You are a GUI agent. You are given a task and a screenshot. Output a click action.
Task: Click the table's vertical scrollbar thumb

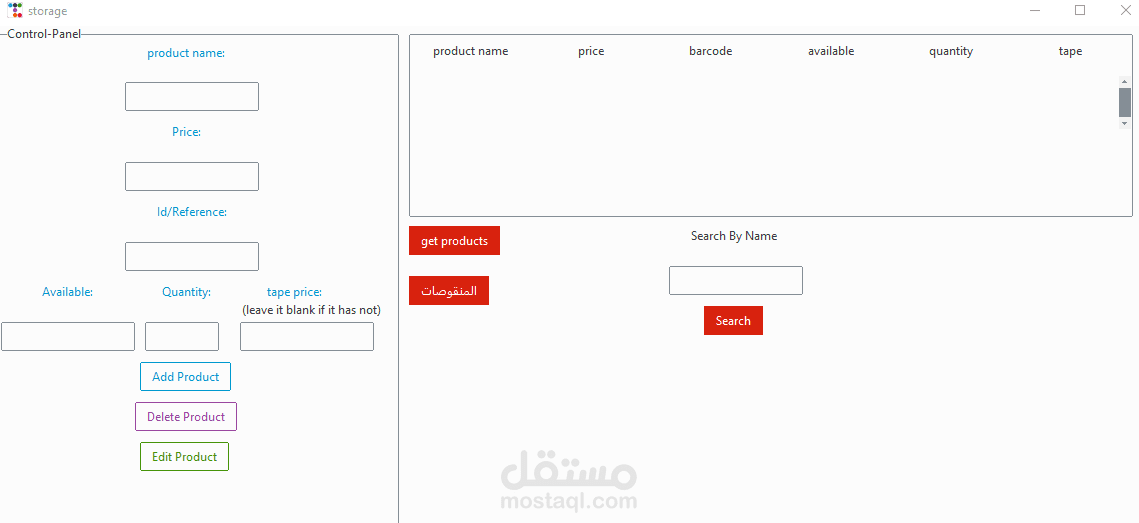pyautogui.click(x=1124, y=102)
